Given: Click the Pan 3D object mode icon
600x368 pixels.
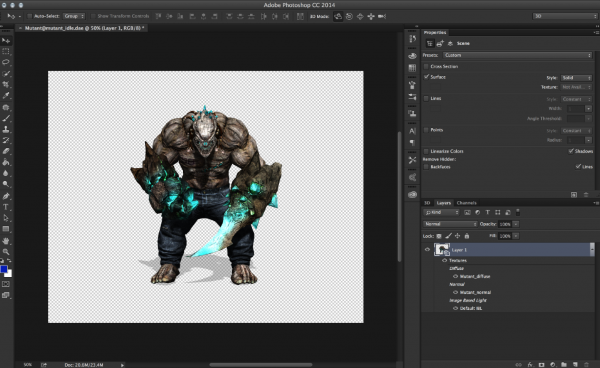Looking at the screenshot, I should coord(360,16).
